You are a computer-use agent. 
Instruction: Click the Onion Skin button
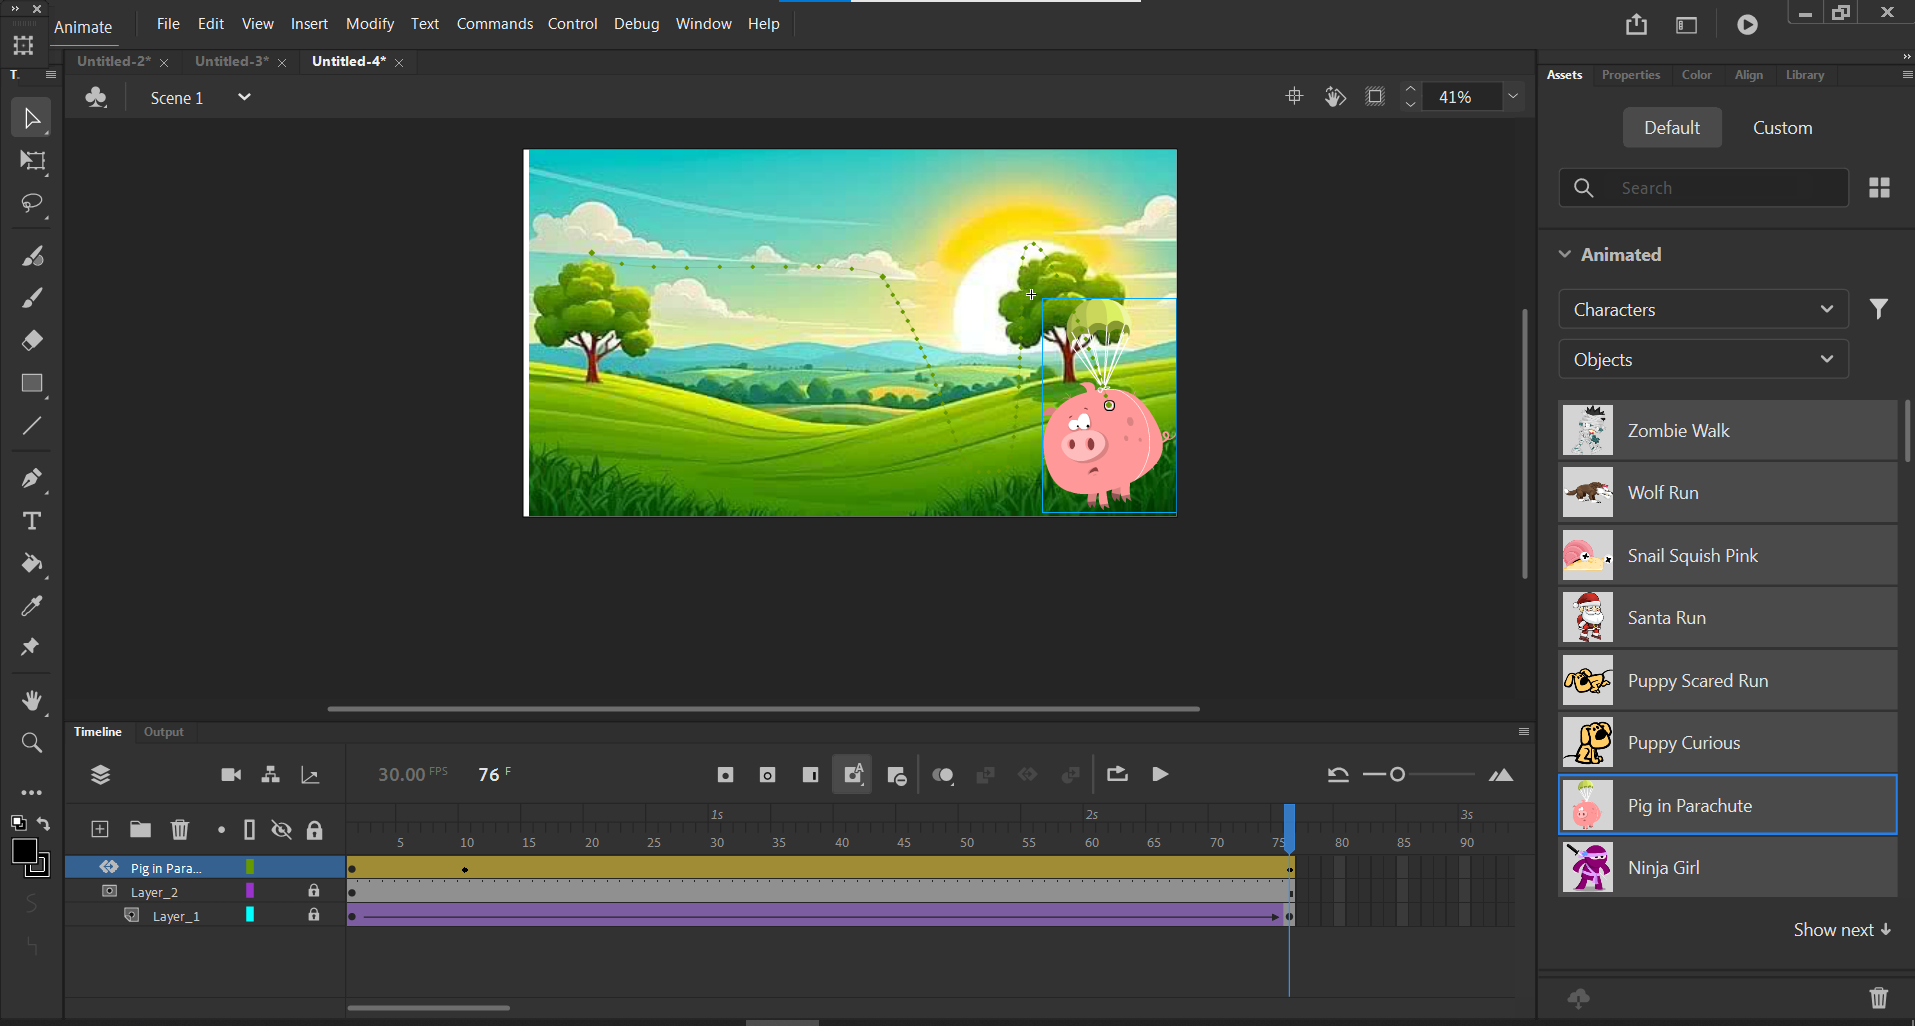[x=943, y=775]
